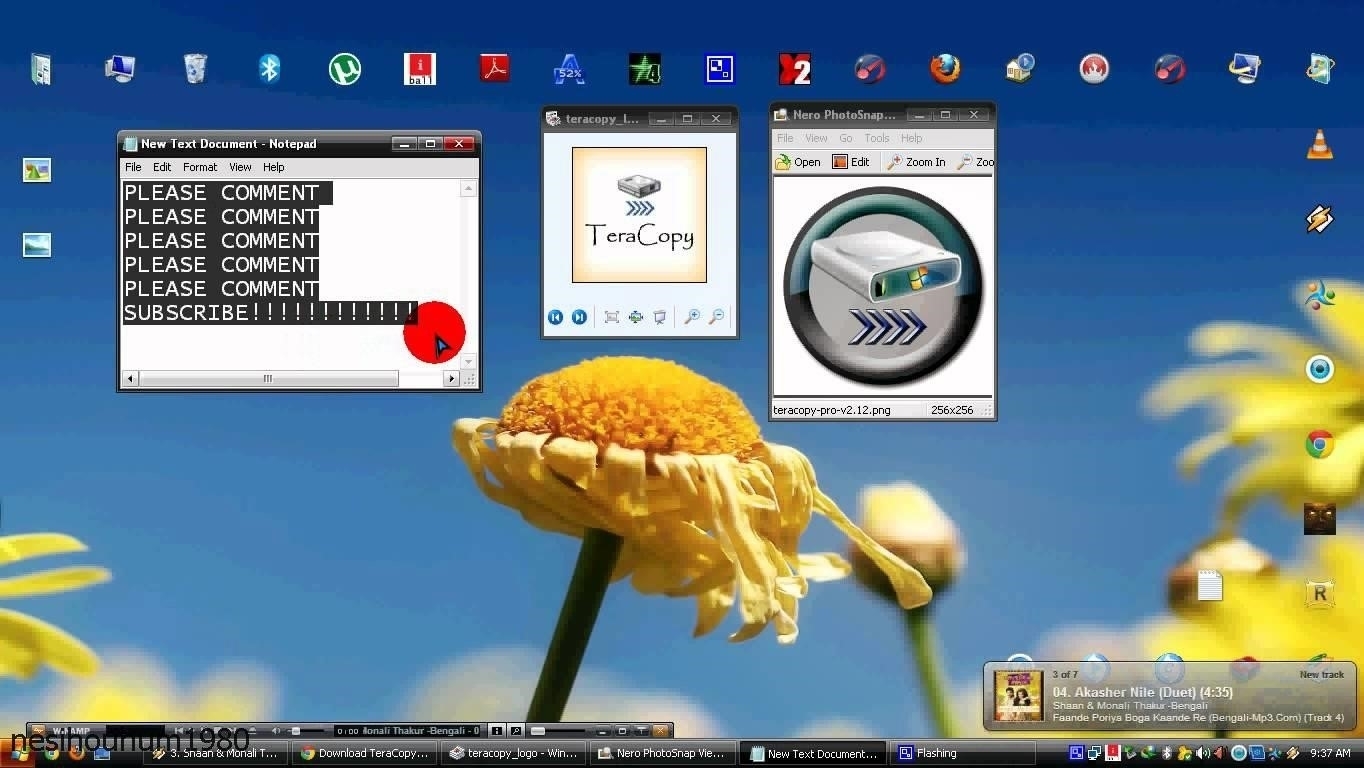
Task: Launch VLC media player from desktop
Action: pyautogui.click(x=1320, y=145)
